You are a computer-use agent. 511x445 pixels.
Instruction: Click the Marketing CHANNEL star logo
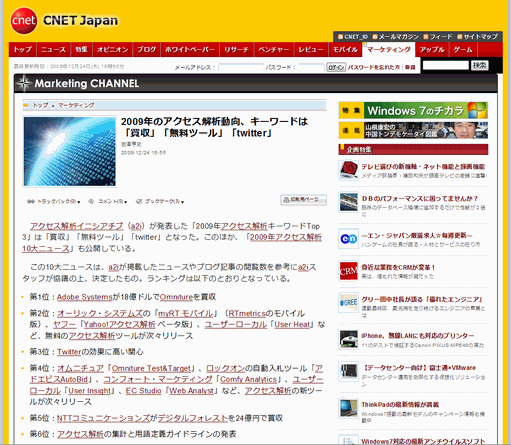(x=24, y=83)
